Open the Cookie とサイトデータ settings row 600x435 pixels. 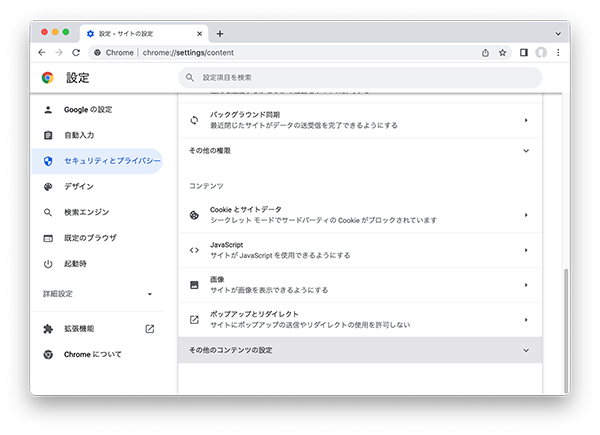coord(360,214)
